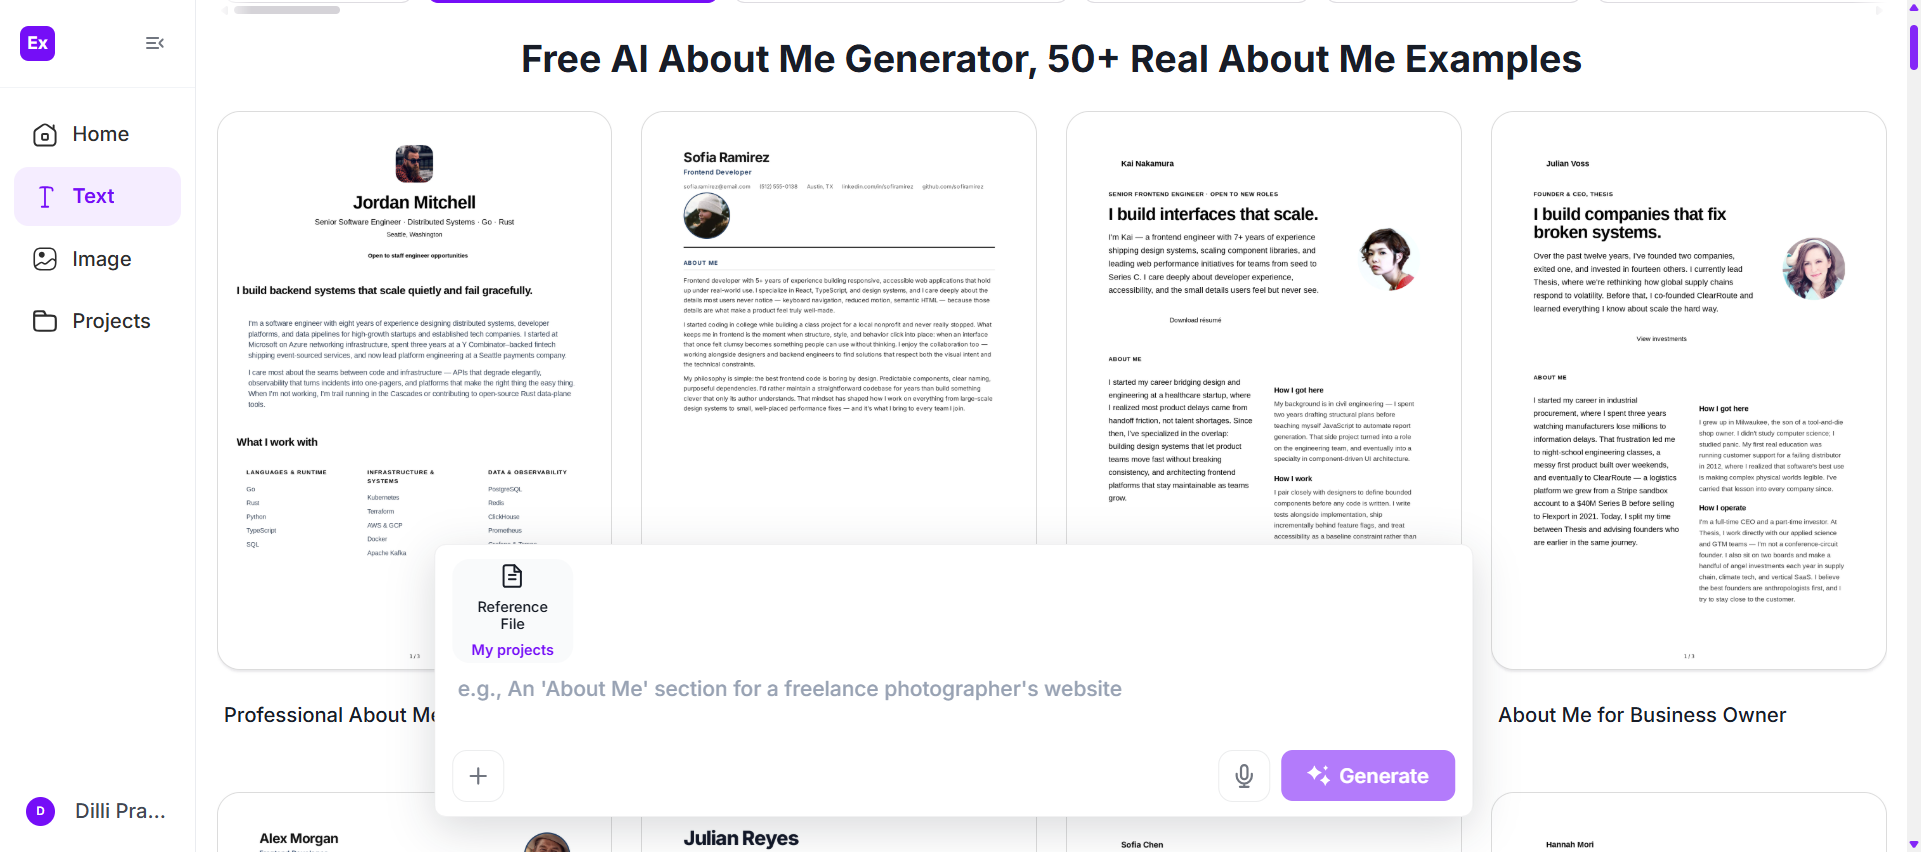Open the Kai Nakamura template preview

[1264, 330]
